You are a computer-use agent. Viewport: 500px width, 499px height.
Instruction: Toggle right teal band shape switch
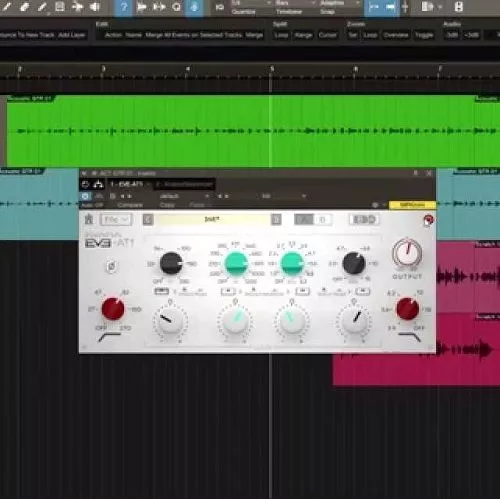302,291
